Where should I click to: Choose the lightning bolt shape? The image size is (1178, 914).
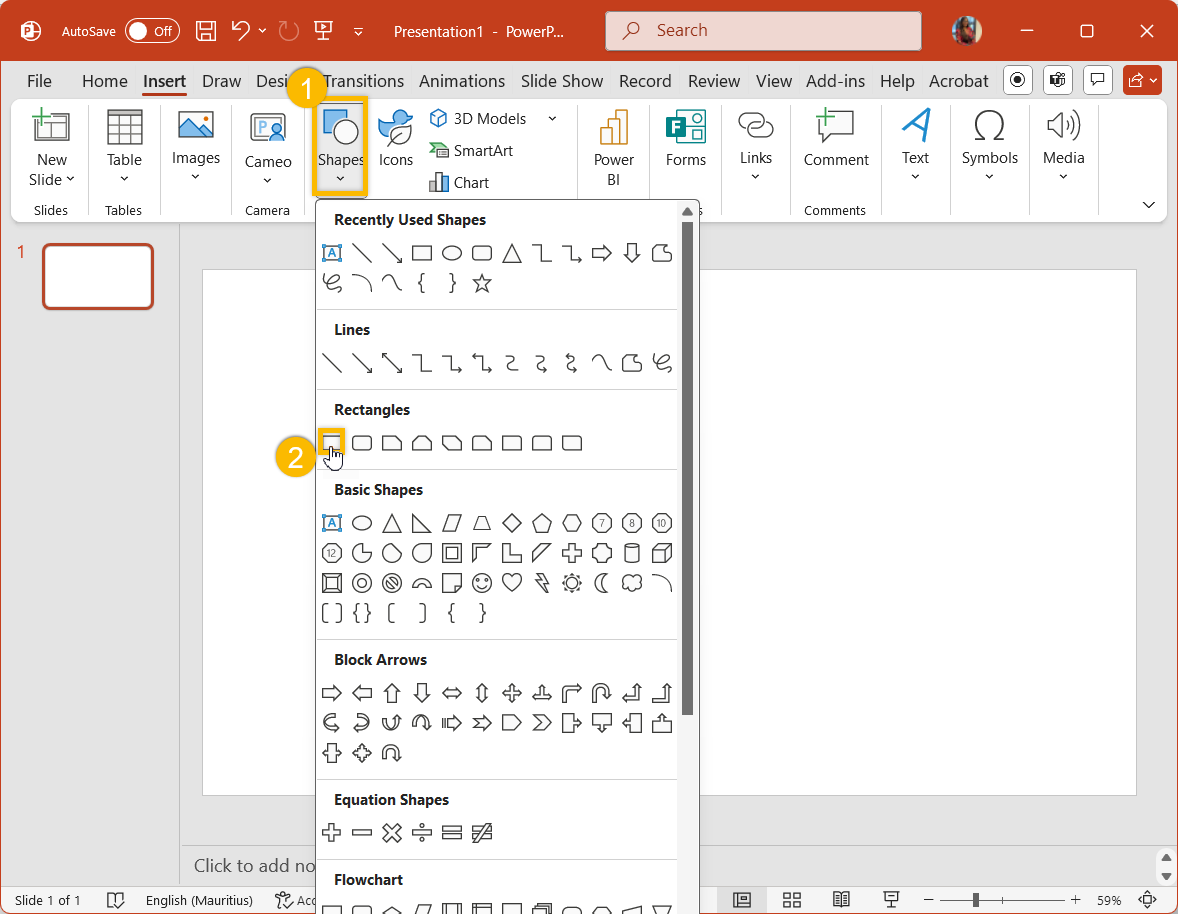click(542, 583)
